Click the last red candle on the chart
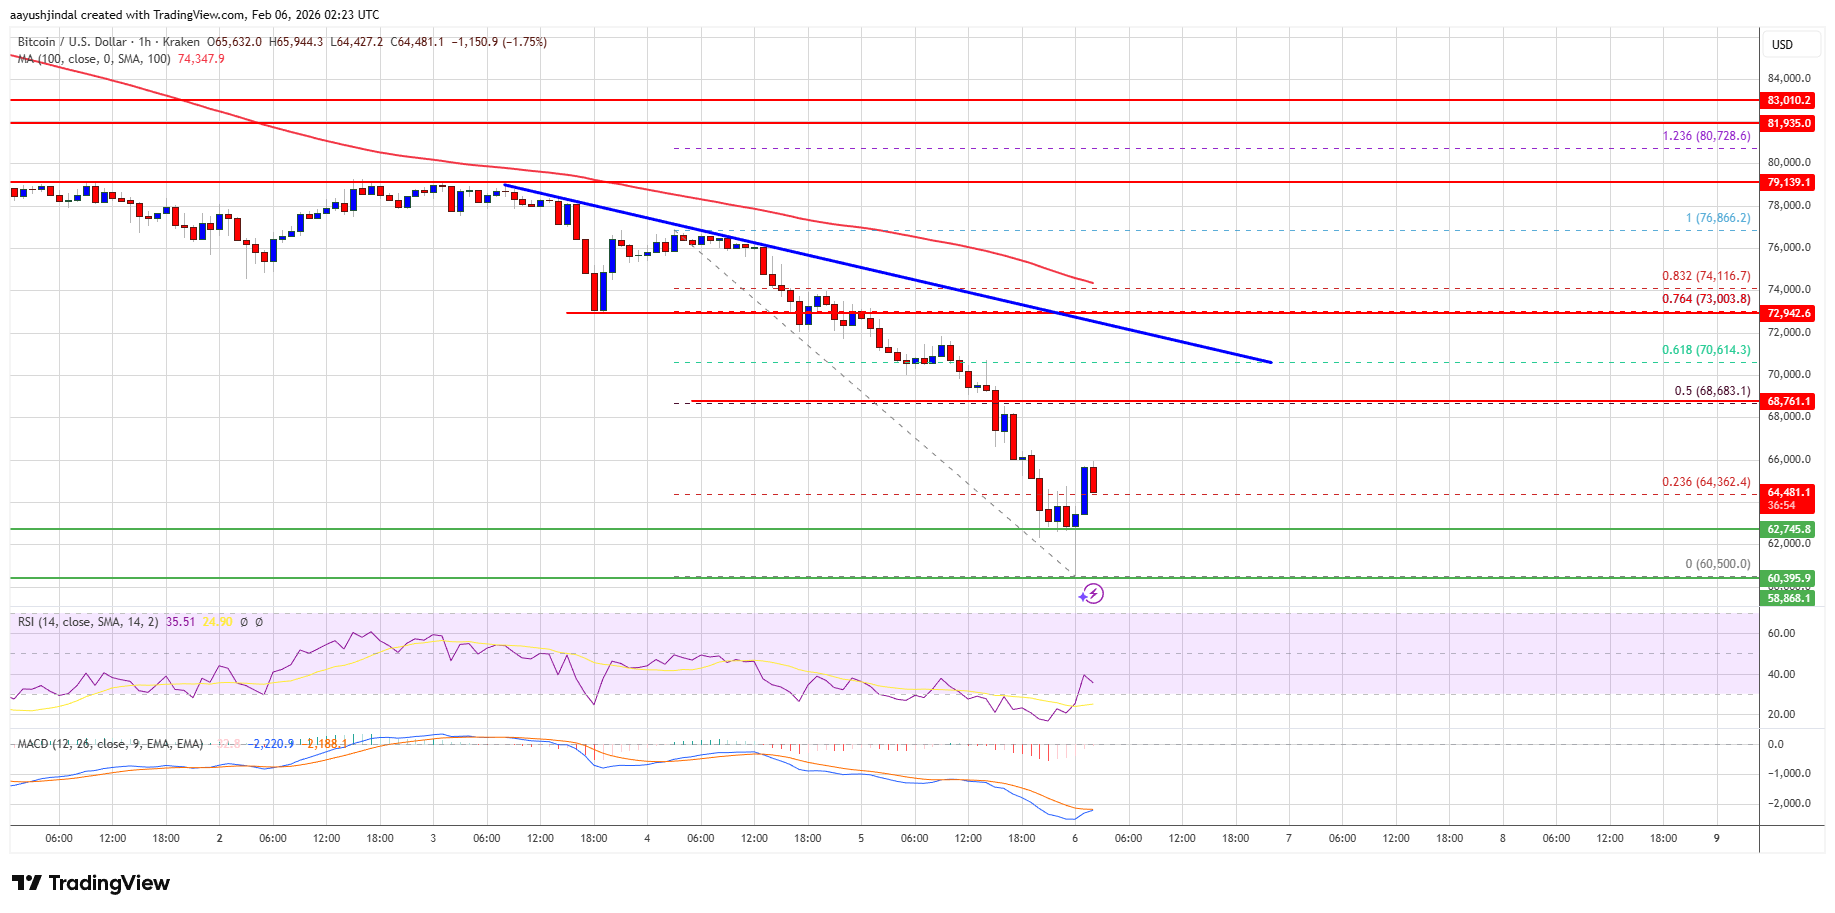This screenshot has width=1835, height=913. click(x=1093, y=479)
